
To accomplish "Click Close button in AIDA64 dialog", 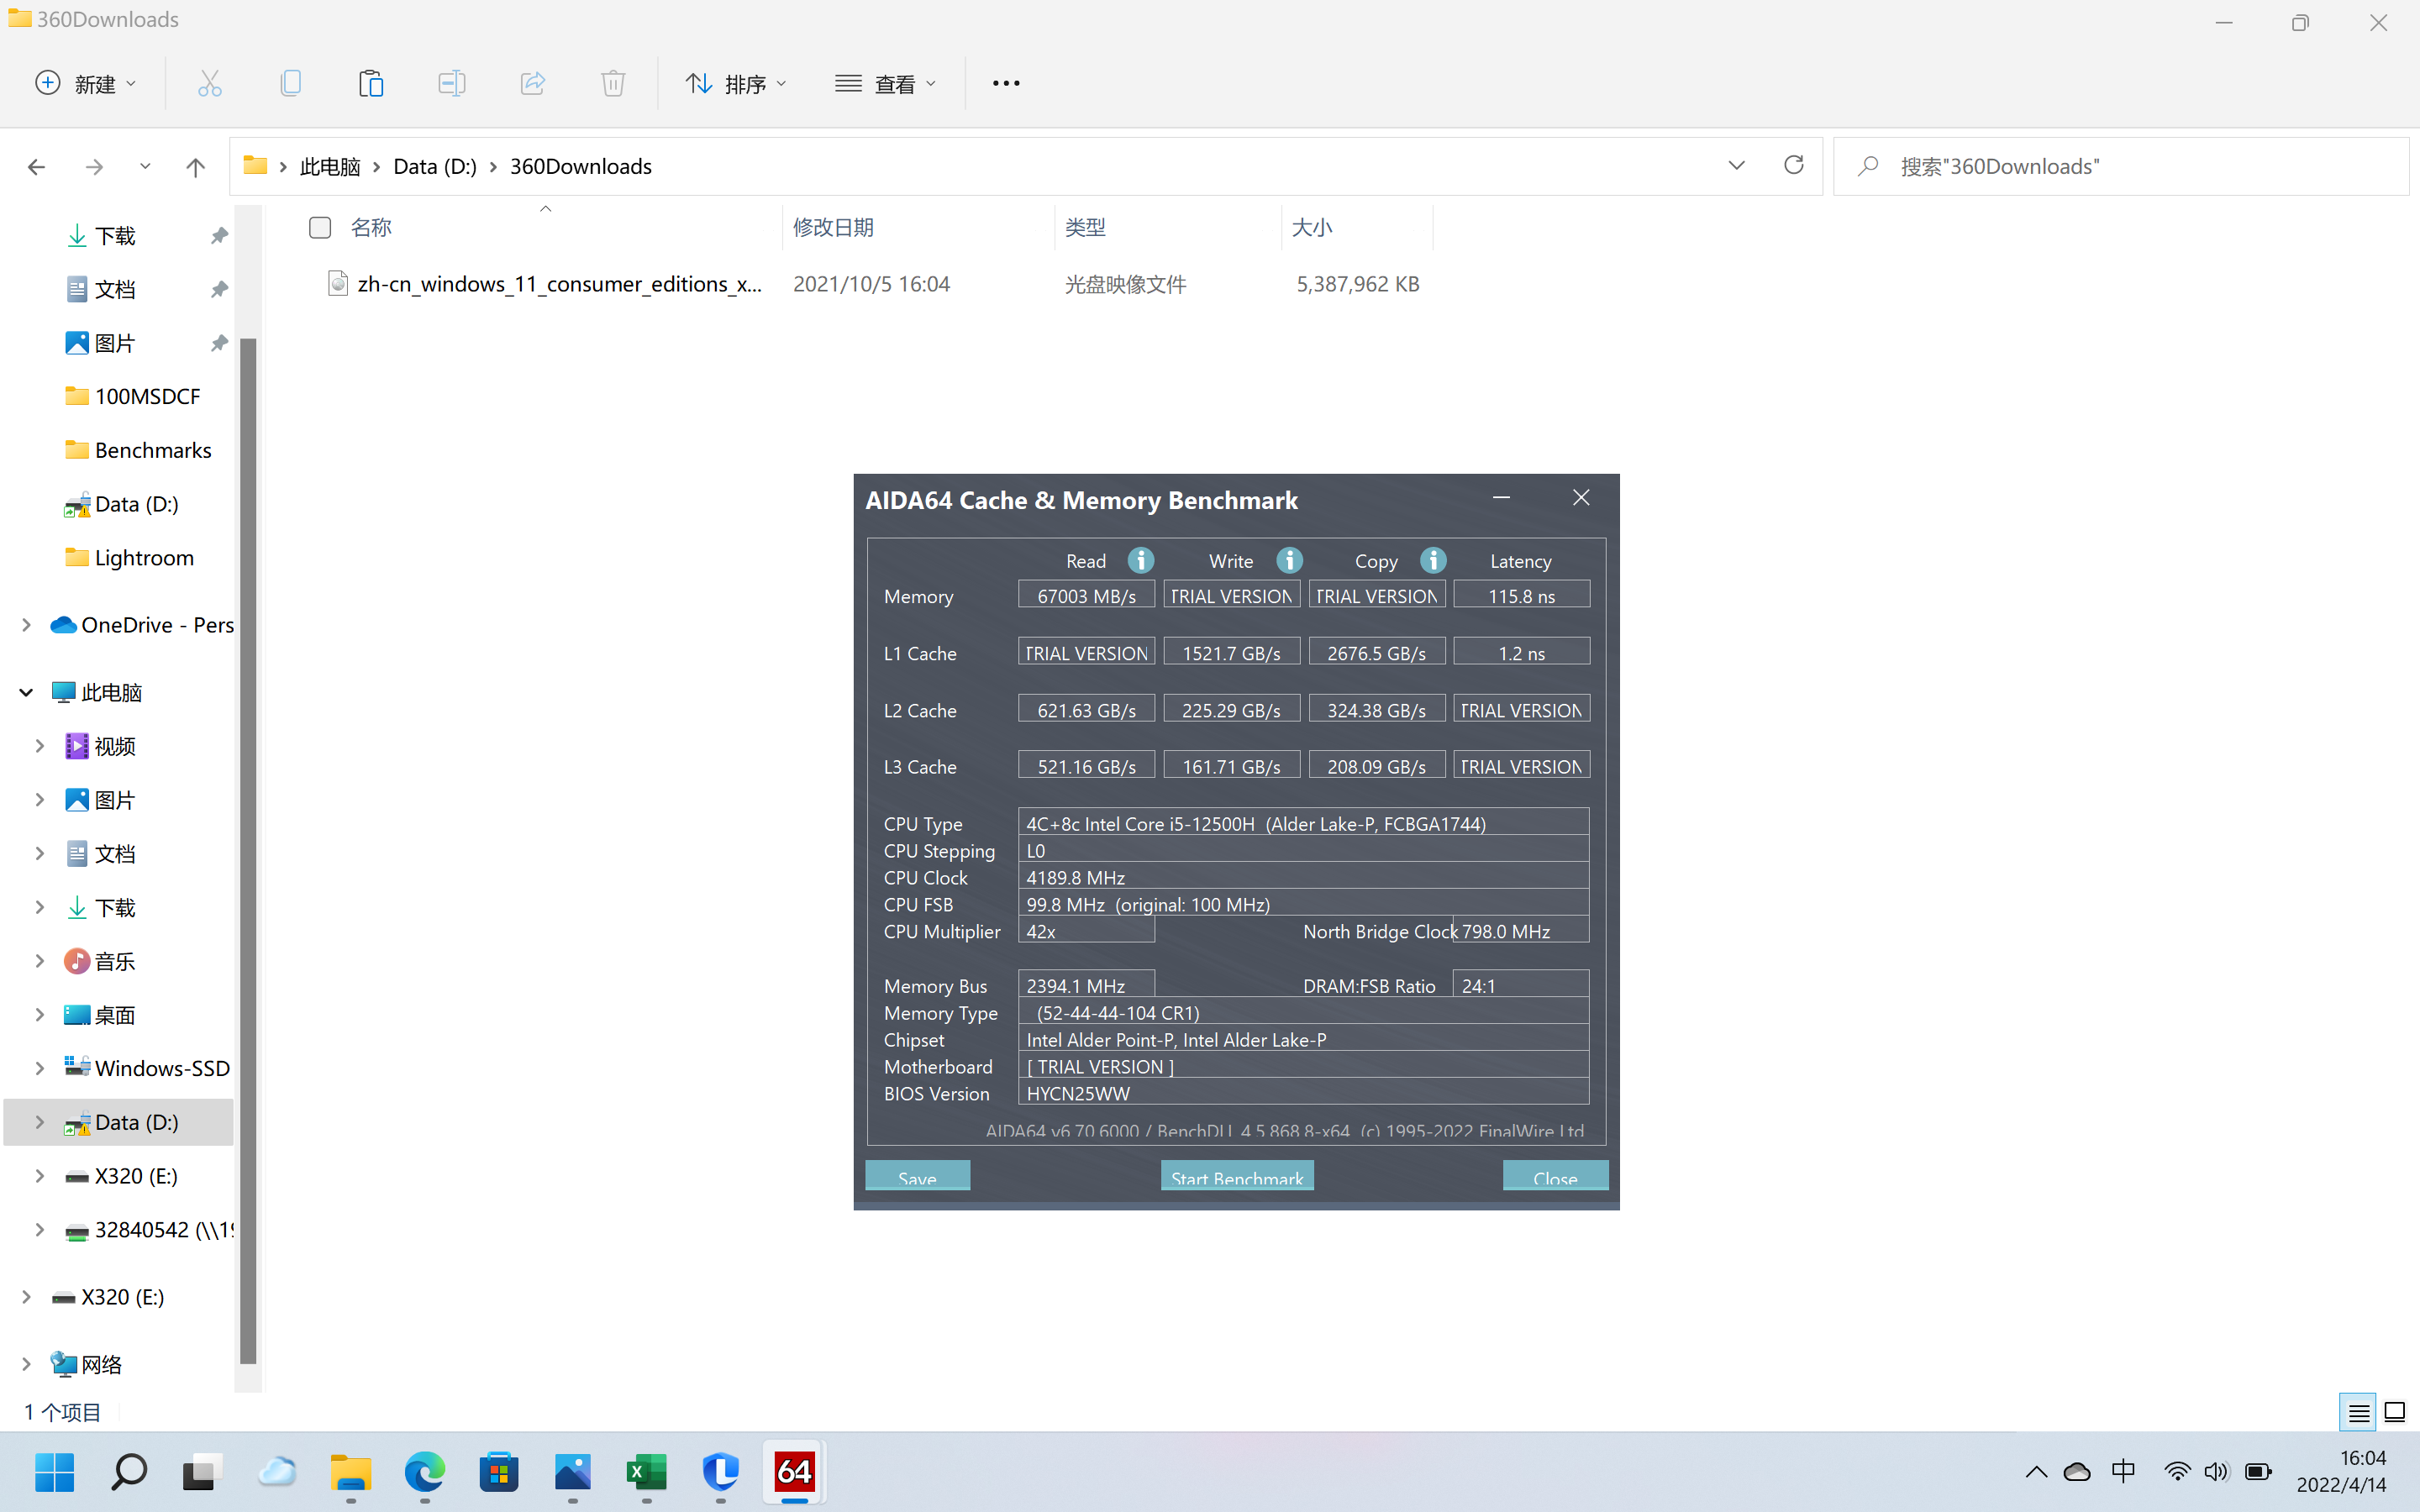I will [1555, 1177].
